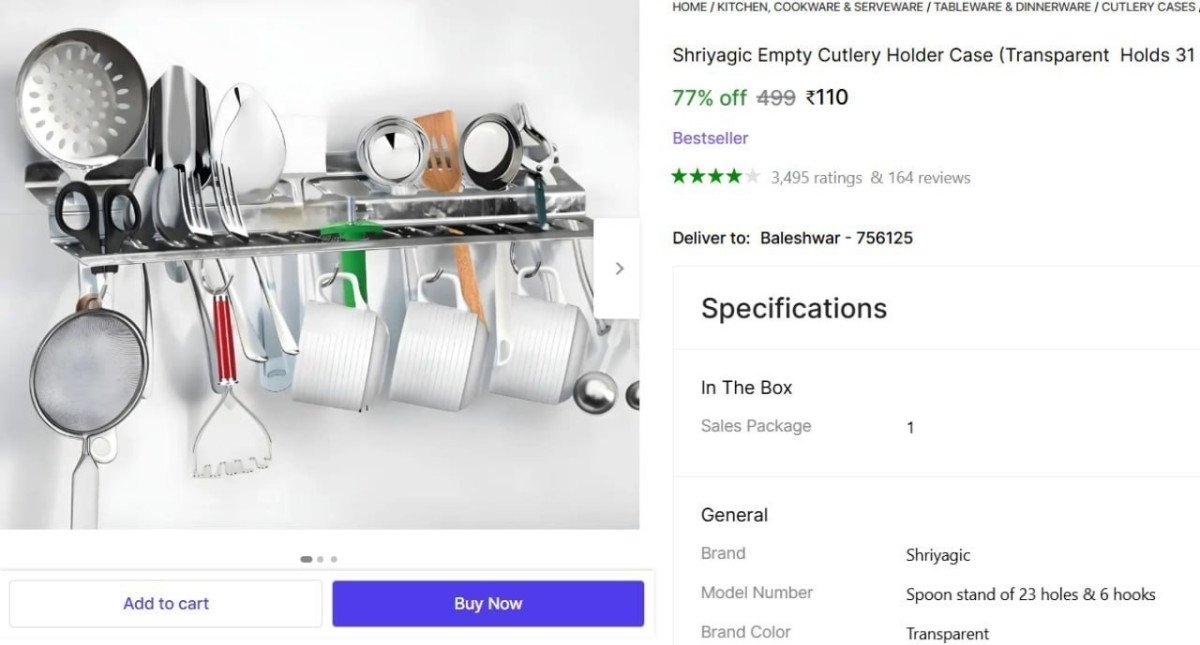Select the first carousel dot below the image
The width and height of the screenshot is (1200, 645).
[x=306, y=559]
